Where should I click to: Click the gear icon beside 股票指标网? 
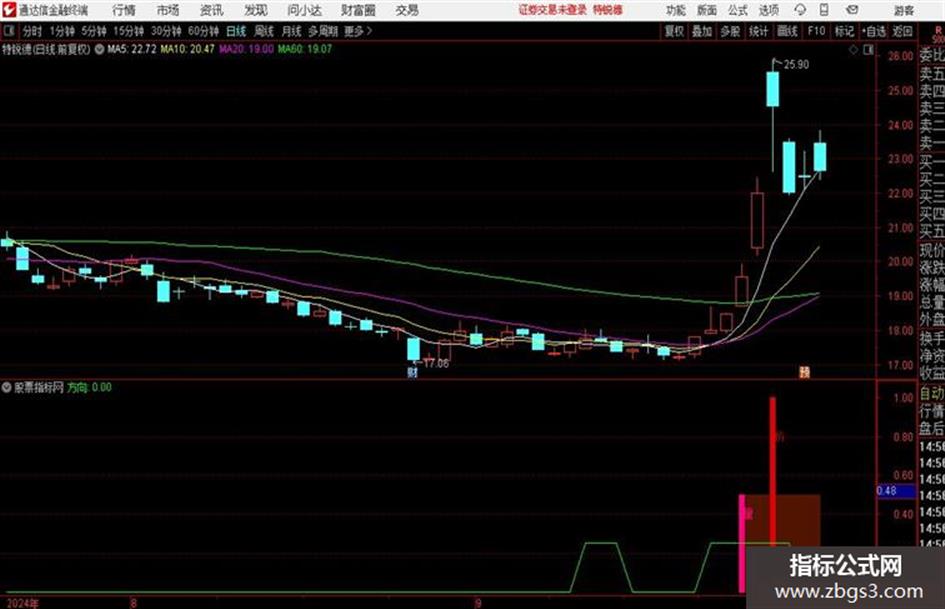7,387
